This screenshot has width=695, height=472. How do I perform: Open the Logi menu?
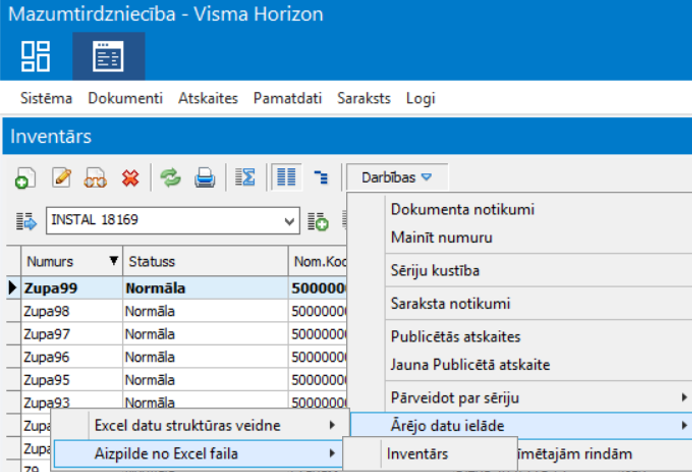[420, 98]
